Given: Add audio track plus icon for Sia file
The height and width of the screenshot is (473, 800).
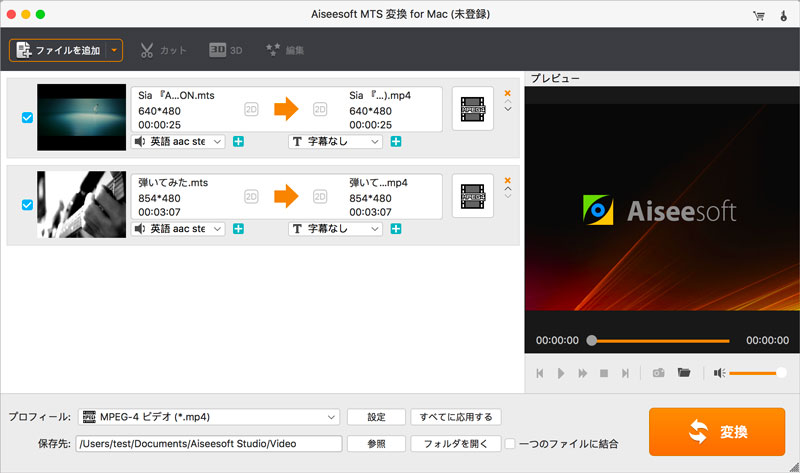Looking at the screenshot, I should point(238,141).
